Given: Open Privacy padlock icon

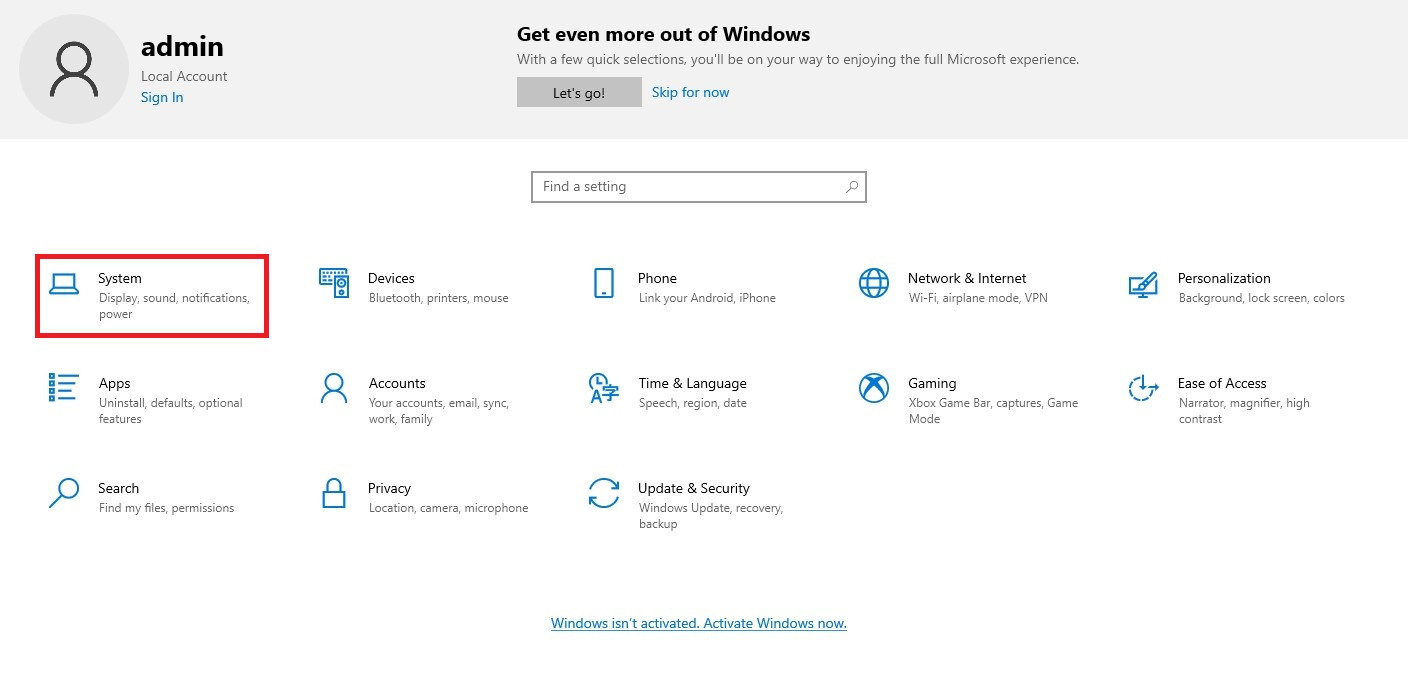Looking at the screenshot, I should (334, 493).
